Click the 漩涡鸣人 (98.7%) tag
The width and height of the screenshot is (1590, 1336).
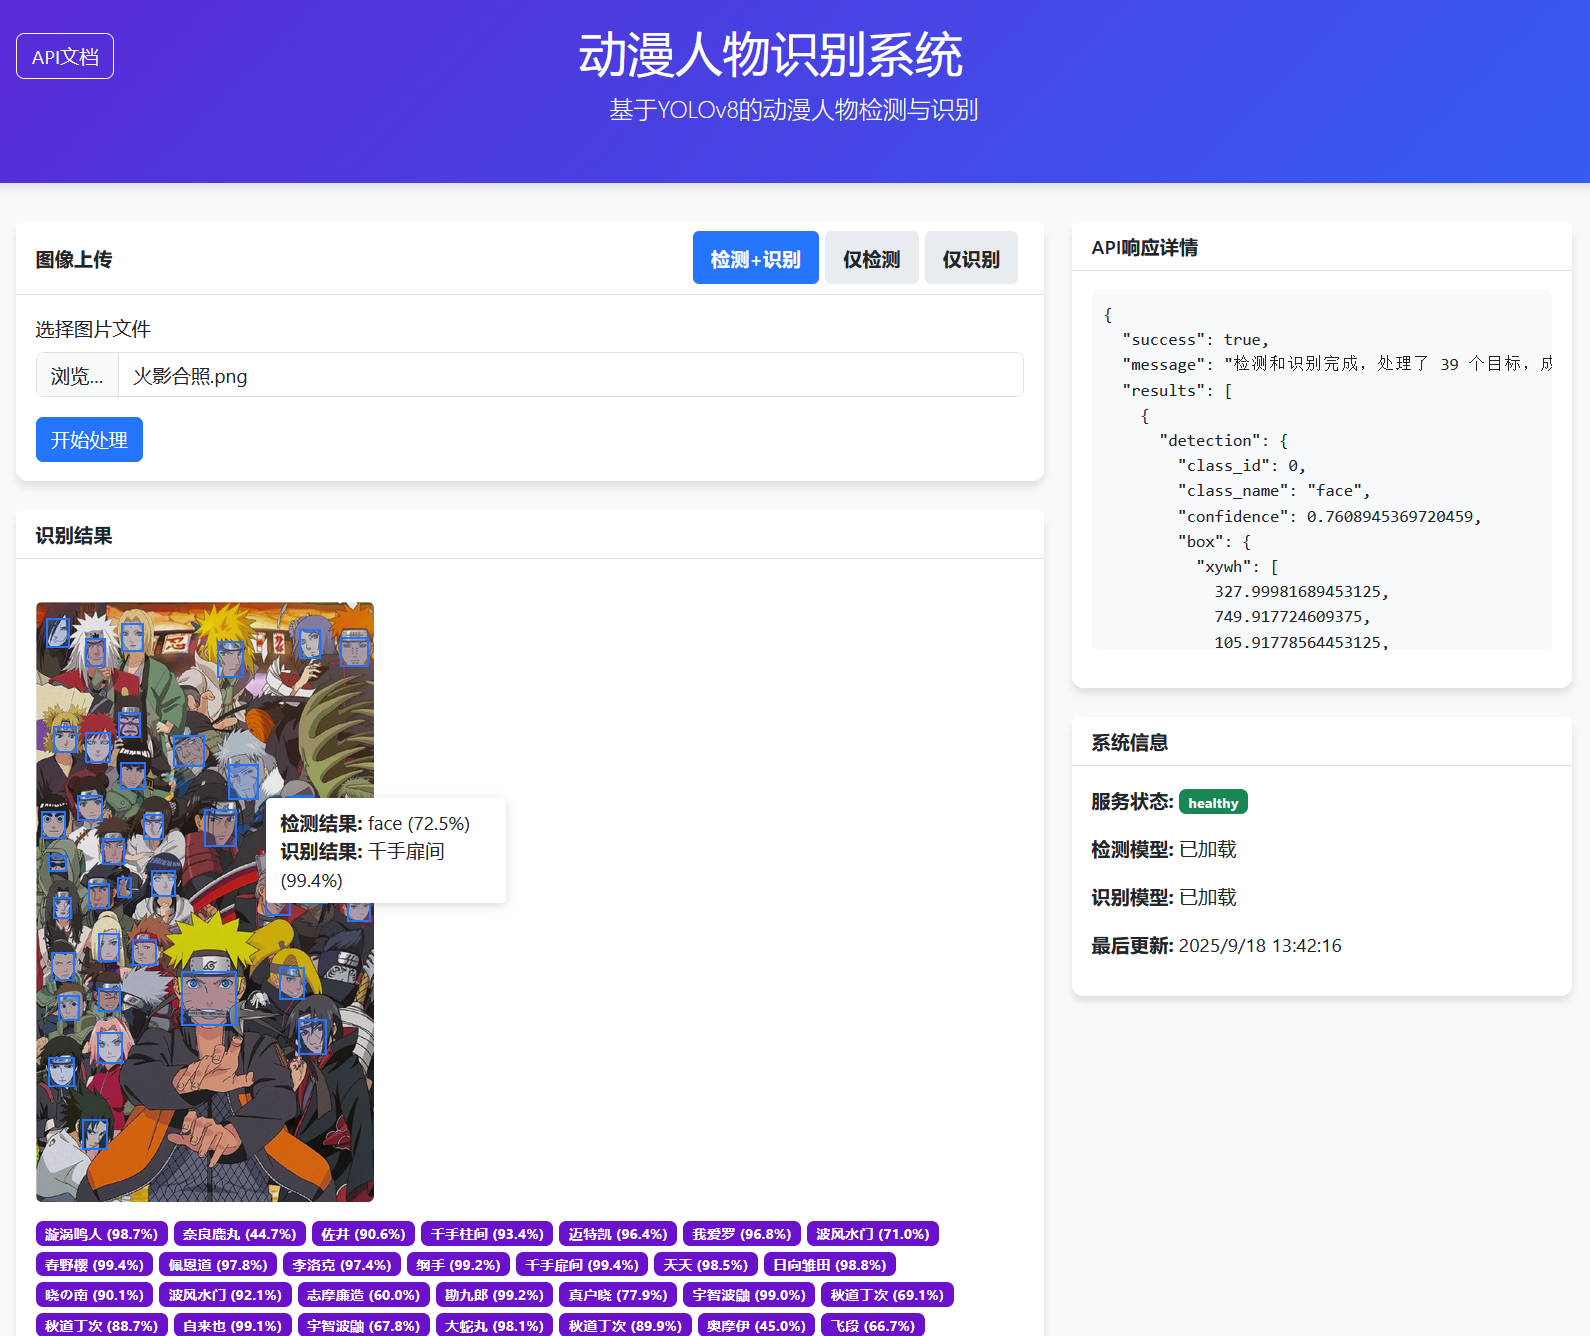[102, 1234]
